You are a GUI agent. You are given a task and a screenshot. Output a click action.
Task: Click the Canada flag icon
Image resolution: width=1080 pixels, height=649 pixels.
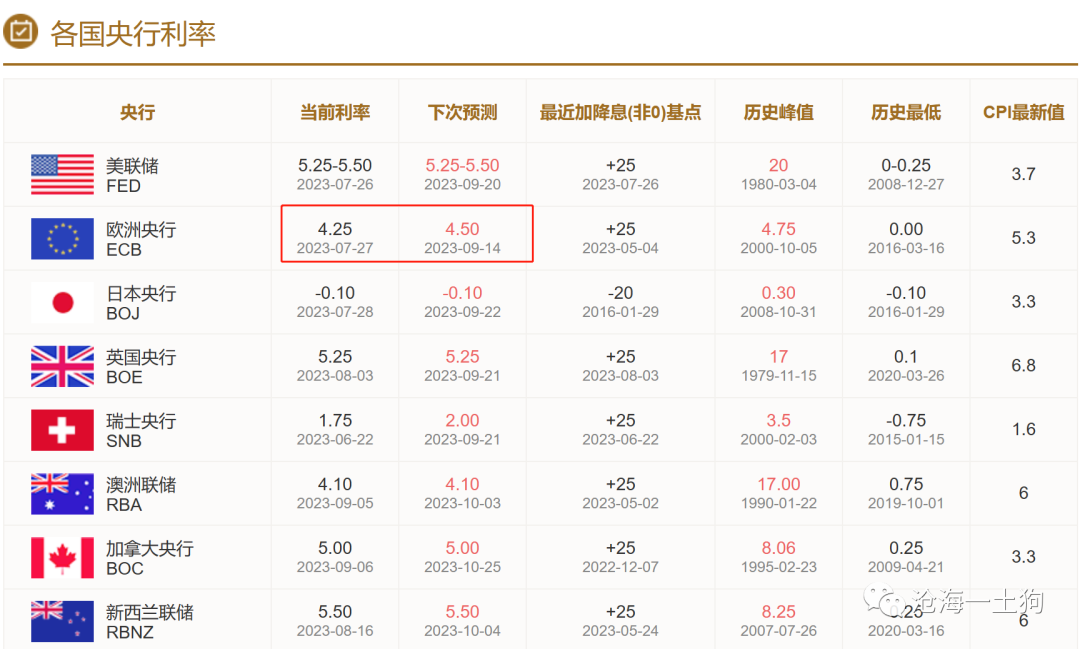click(62, 557)
